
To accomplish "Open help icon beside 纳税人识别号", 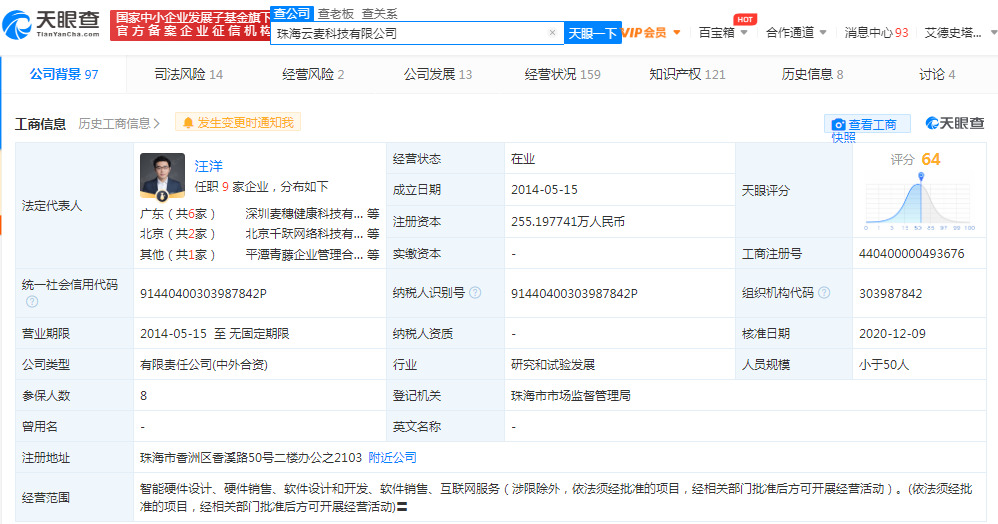I will (x=475, y=293).
